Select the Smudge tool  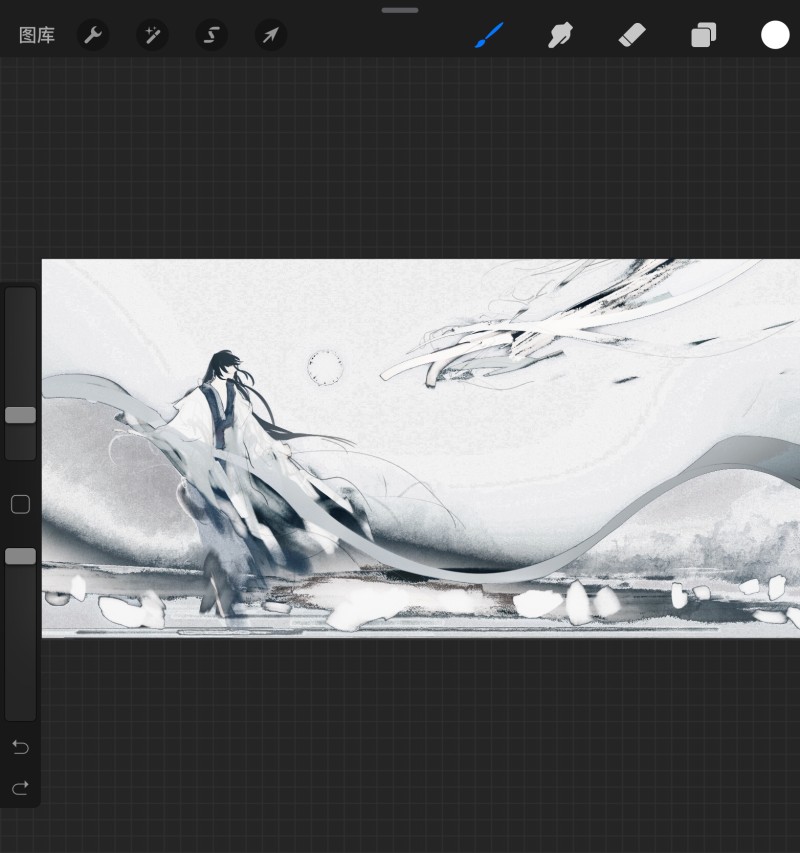pyautogui.click(x=560, y=35)
